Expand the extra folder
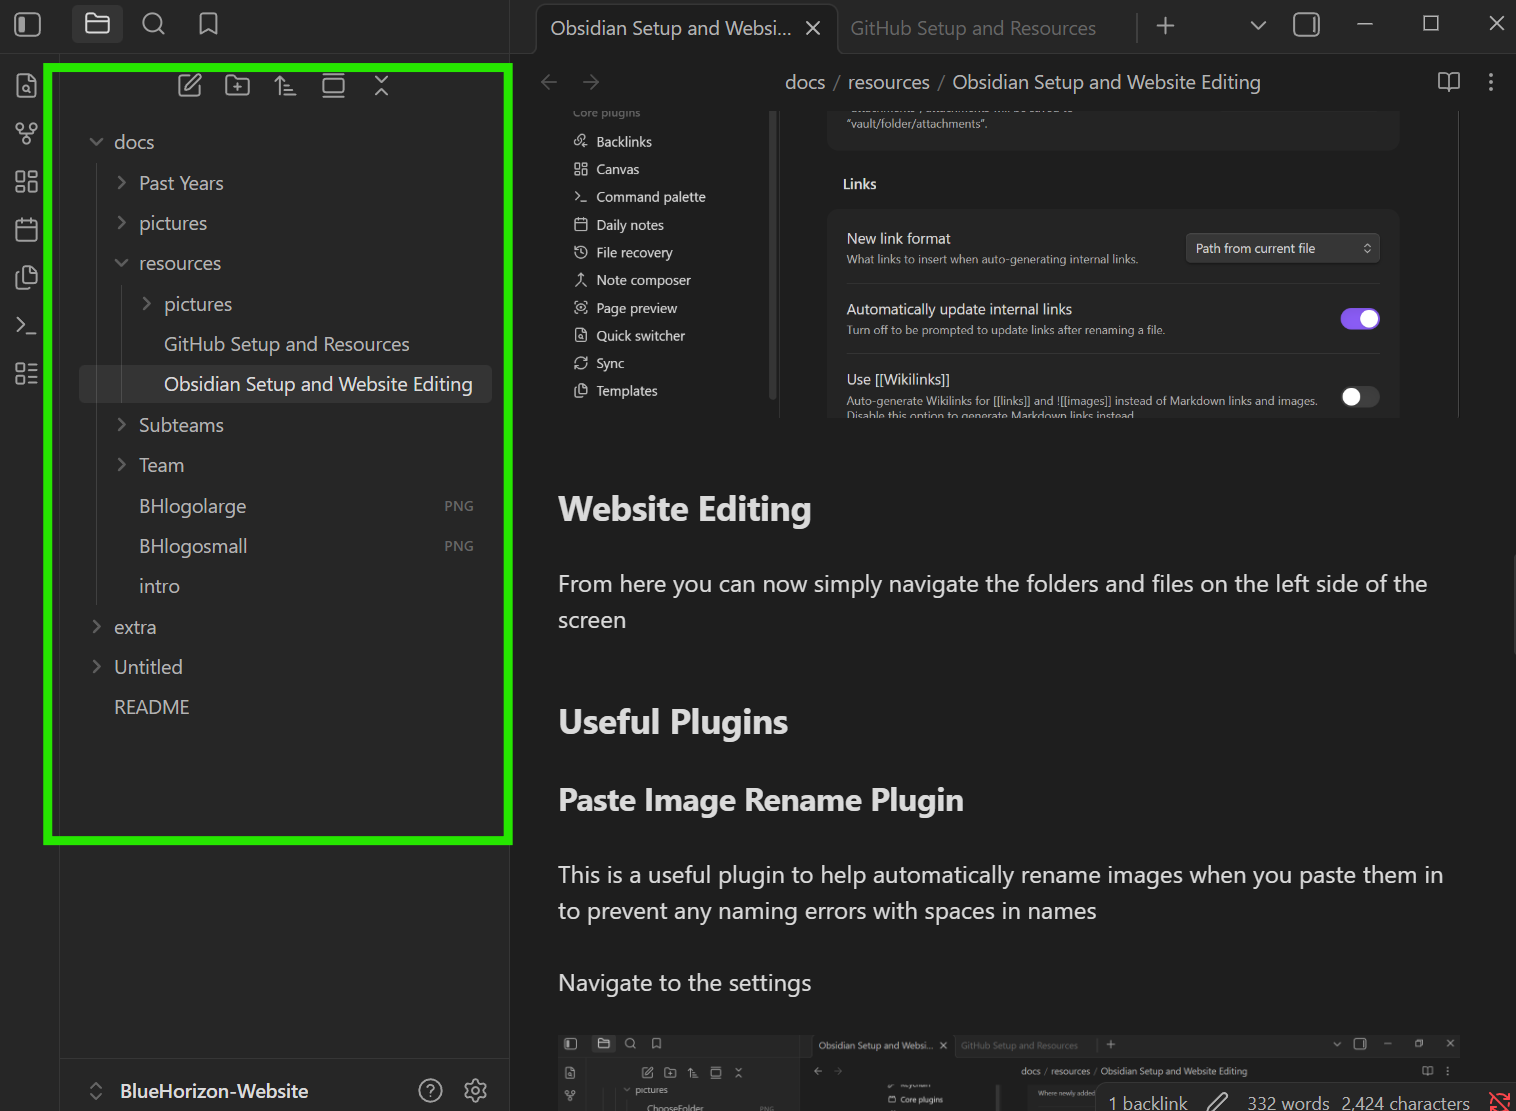 (97, 627)
